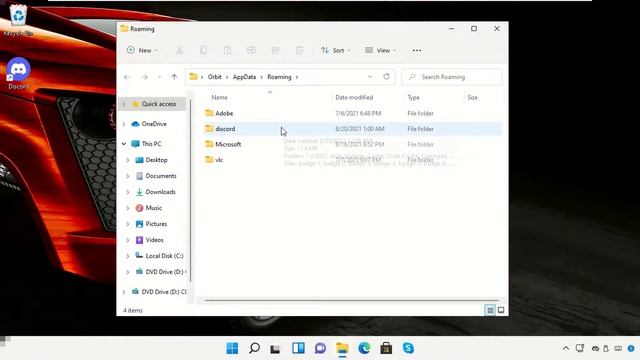This screenshot has width=640, height=360.
Task: Switch to large icons view layout
Action: (501, 310)
